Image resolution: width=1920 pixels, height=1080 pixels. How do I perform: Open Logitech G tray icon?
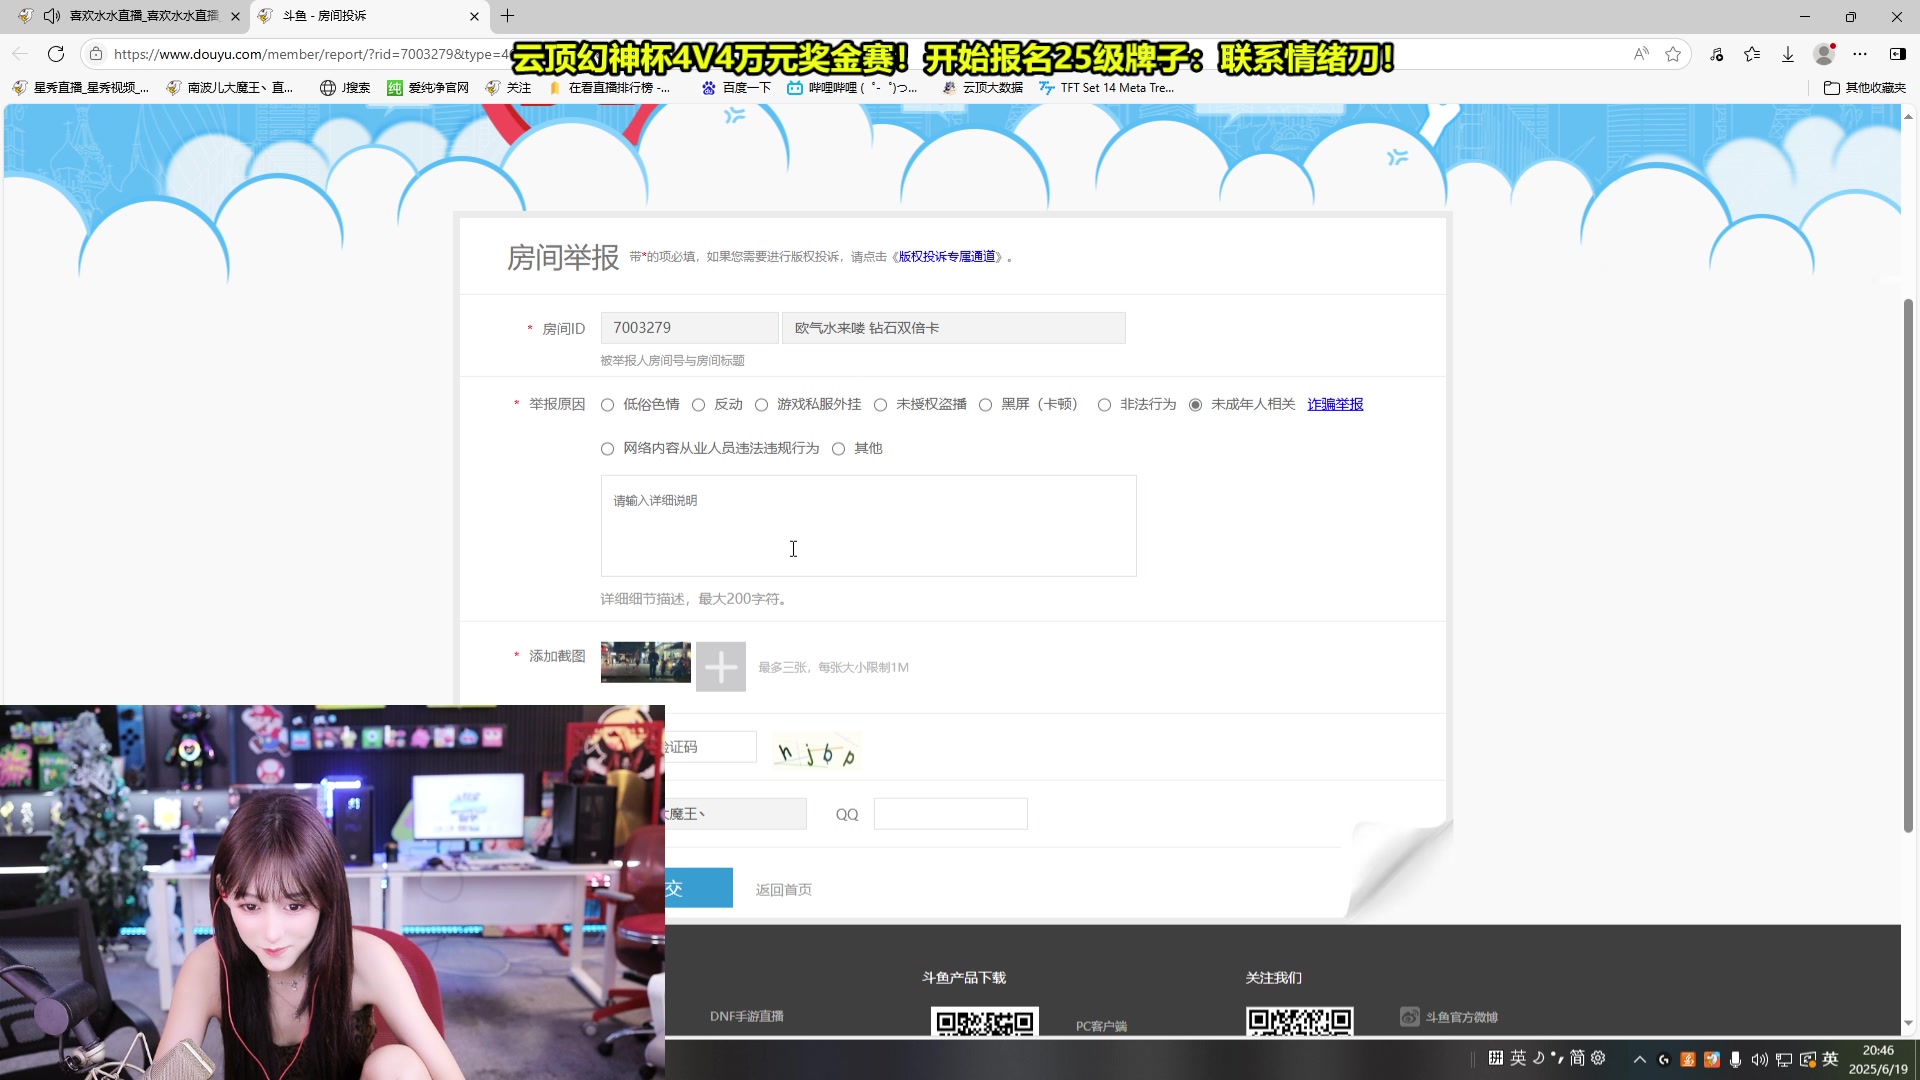click(x=1664, y=1059)
